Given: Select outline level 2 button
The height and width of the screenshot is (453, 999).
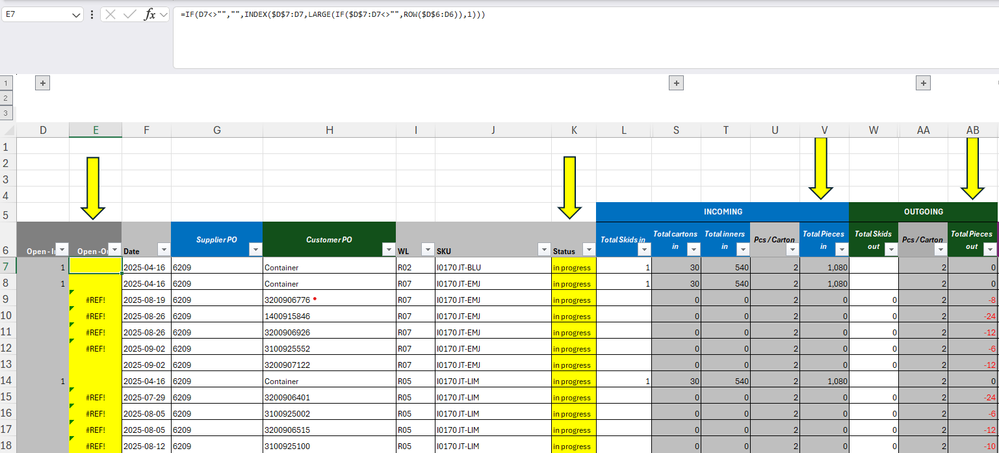Looking at the screenshot, I should pos(6,98).
